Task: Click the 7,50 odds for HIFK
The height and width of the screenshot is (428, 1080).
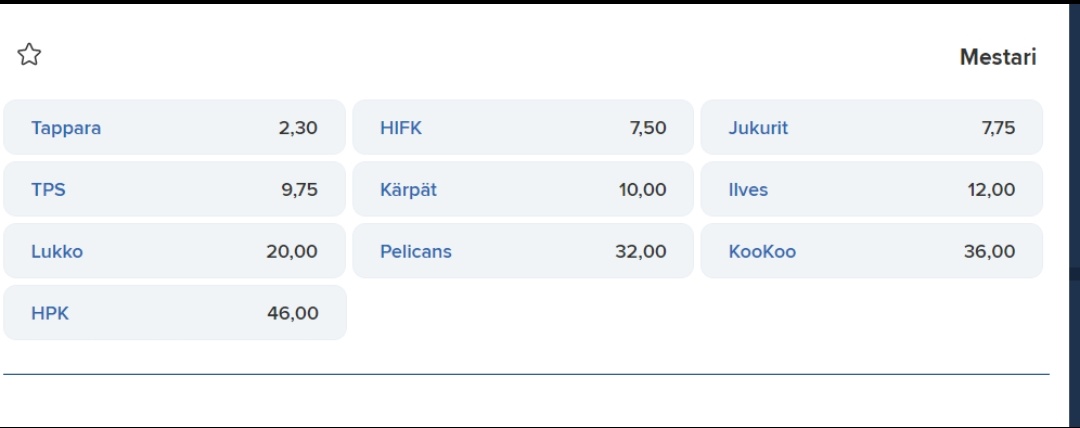Action: pyautogui.click(x=647, y=128)
